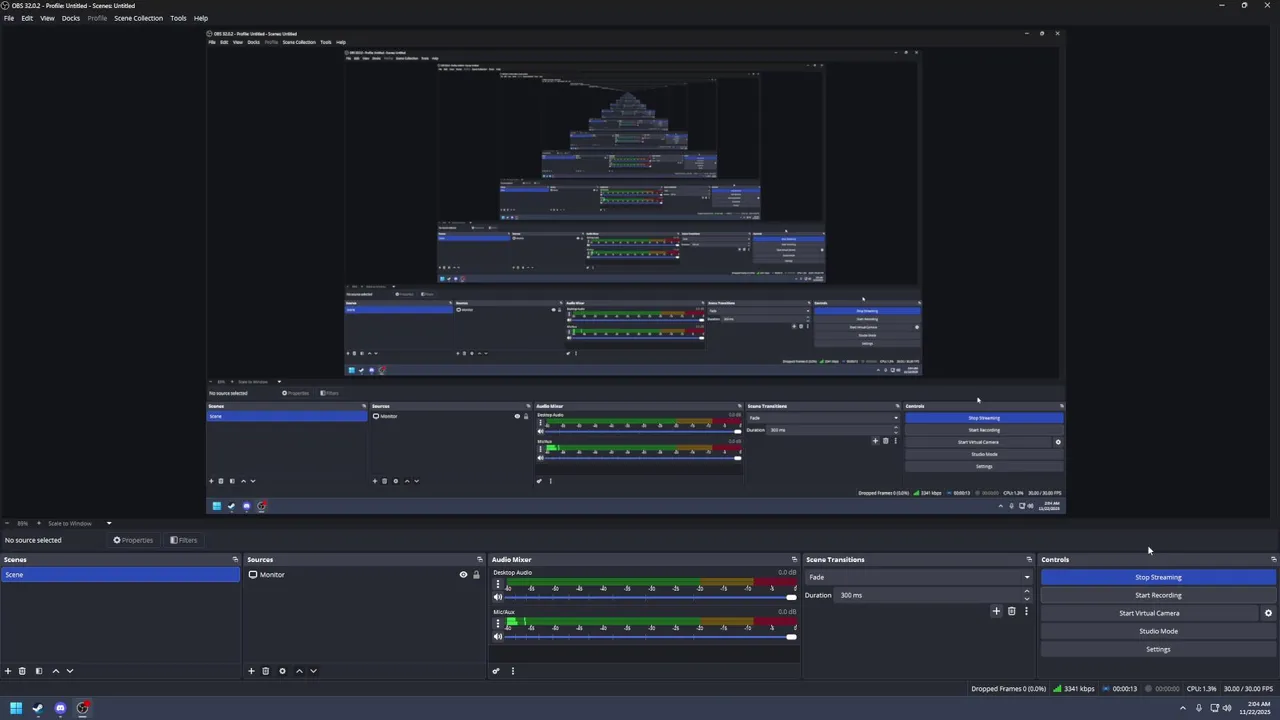Add a scene transition with plus icon
The image size is (1280, 720).
click(x=996, y=611)
